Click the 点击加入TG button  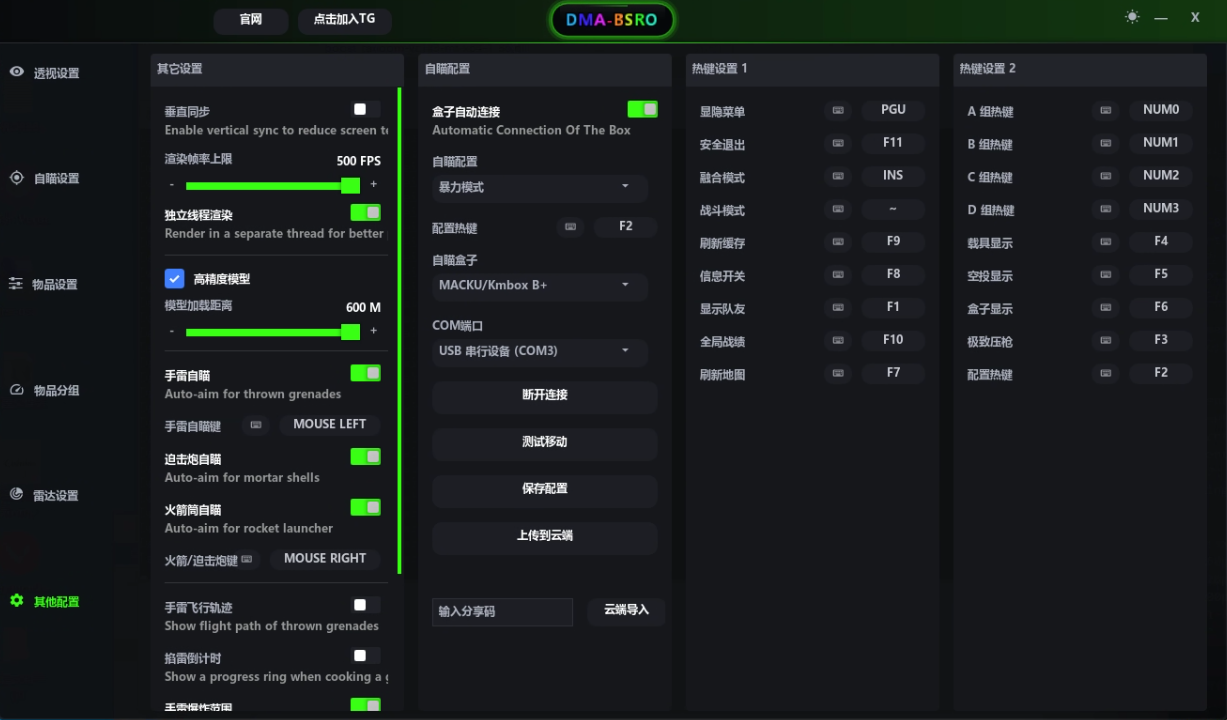pyautogui.click(x=344, y=20)
